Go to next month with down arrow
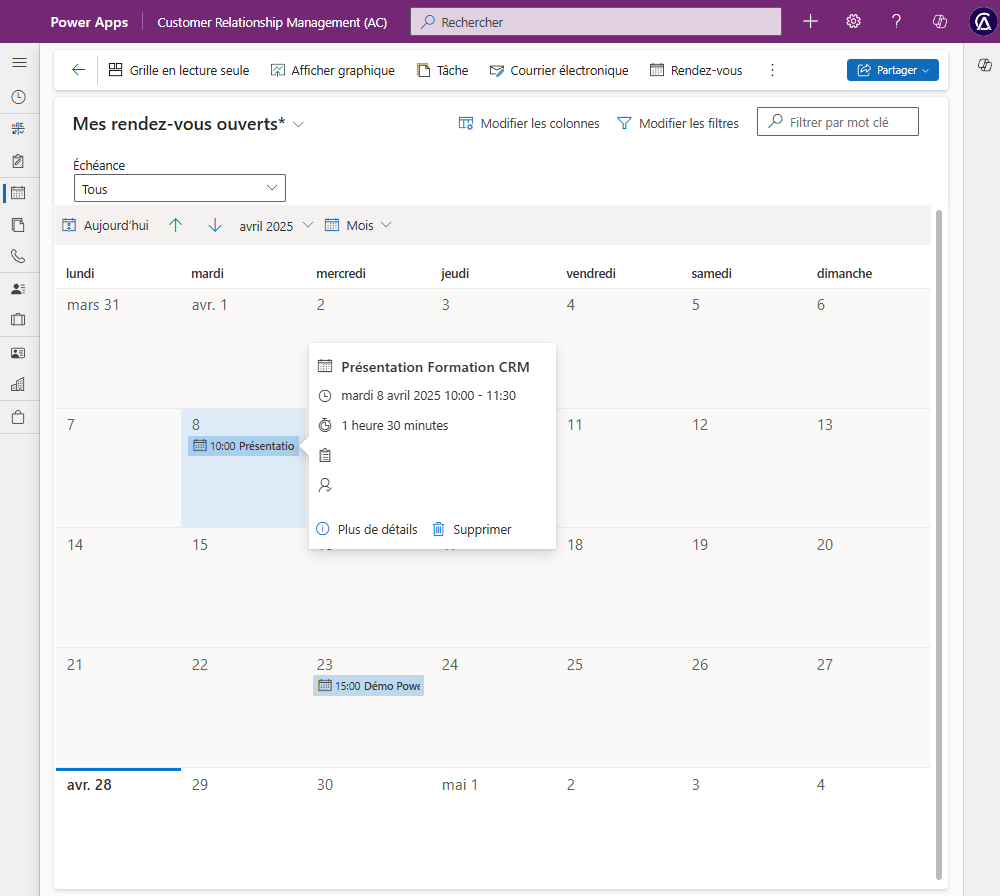The width and height of the screenshot is (1000, 896). coord(215,225)
